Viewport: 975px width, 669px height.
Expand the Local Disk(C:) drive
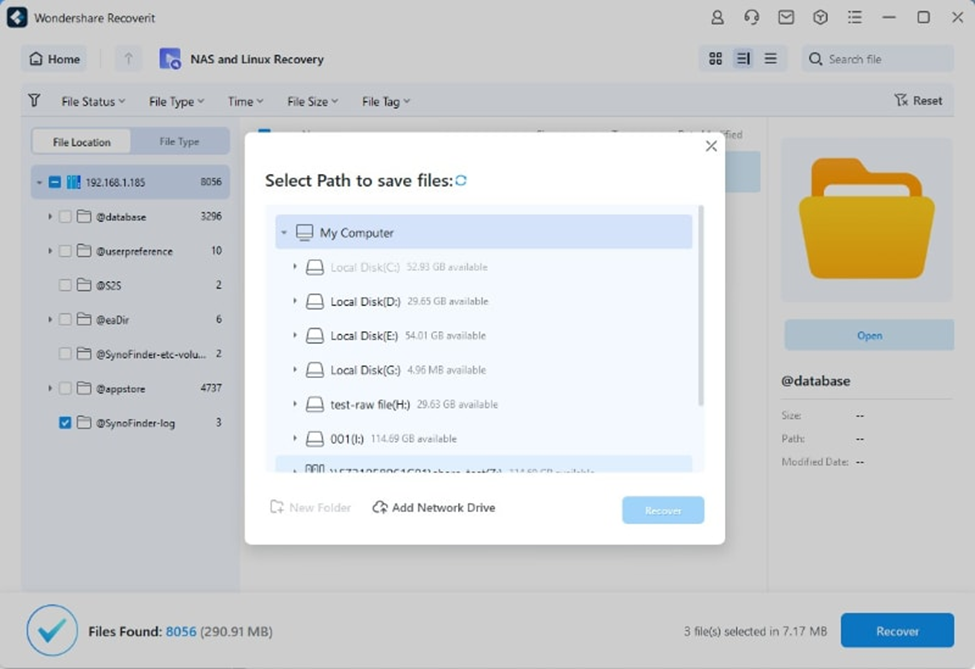(294, 267)
